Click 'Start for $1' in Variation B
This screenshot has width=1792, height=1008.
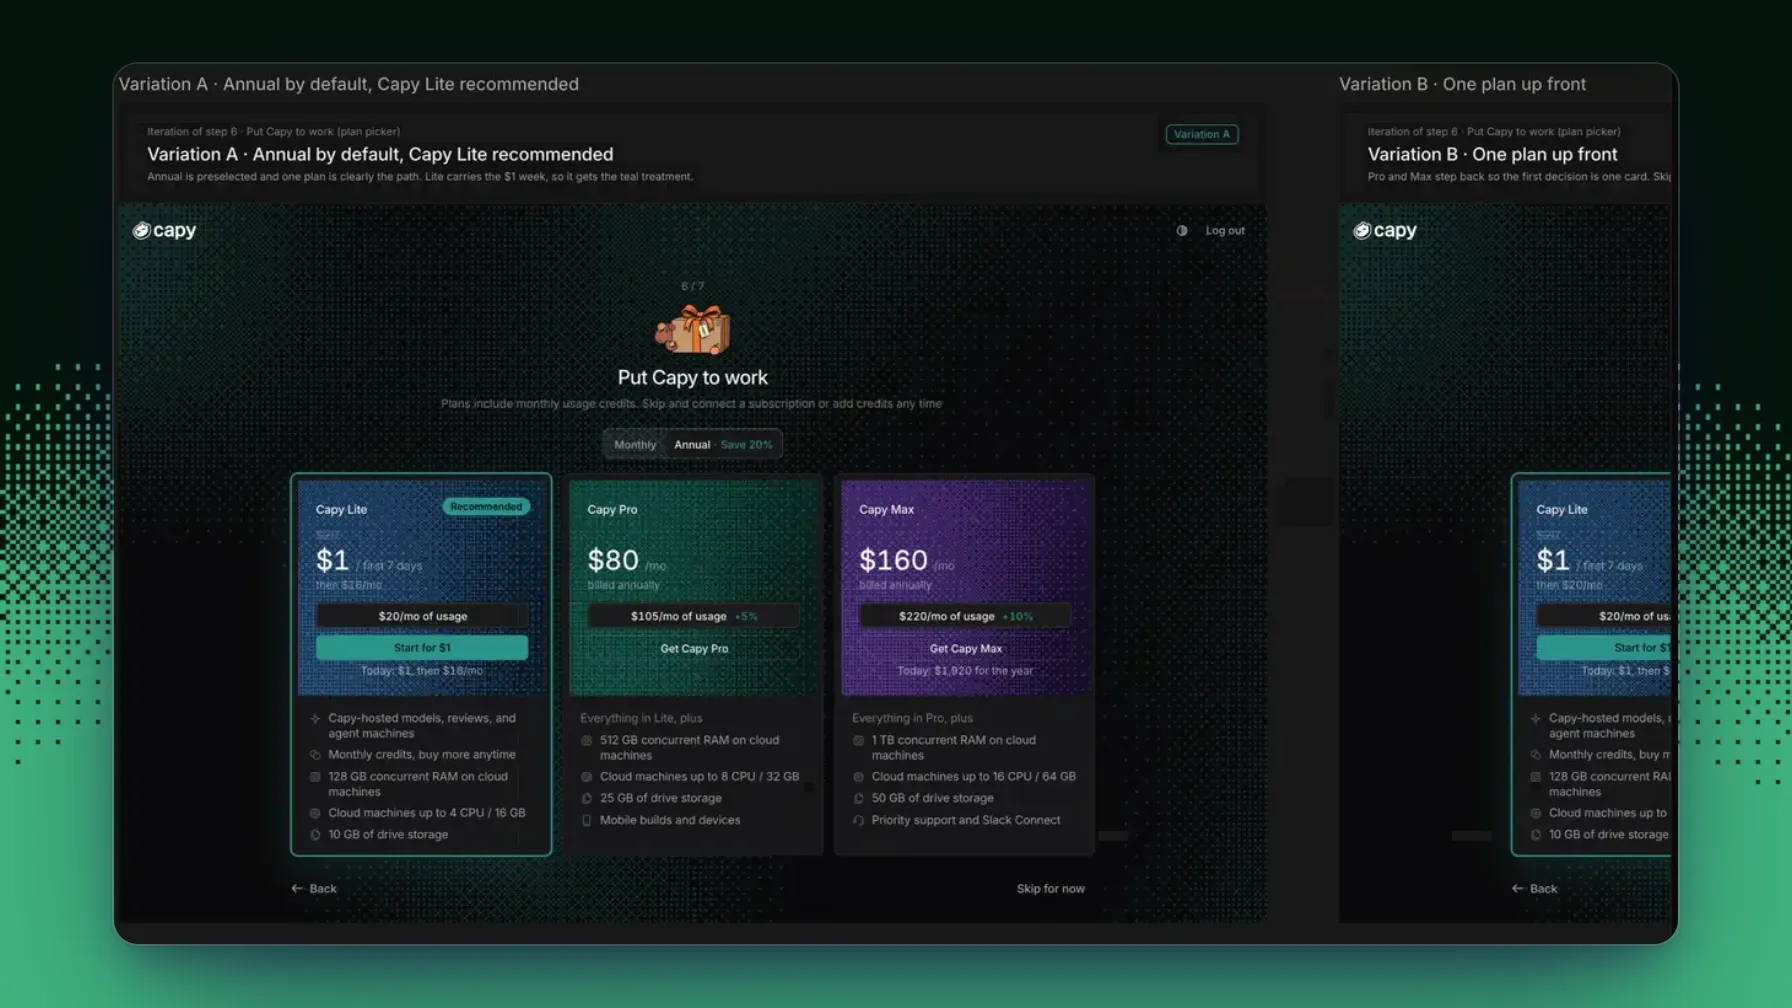pyautogui.click(x=1604, y=648)
